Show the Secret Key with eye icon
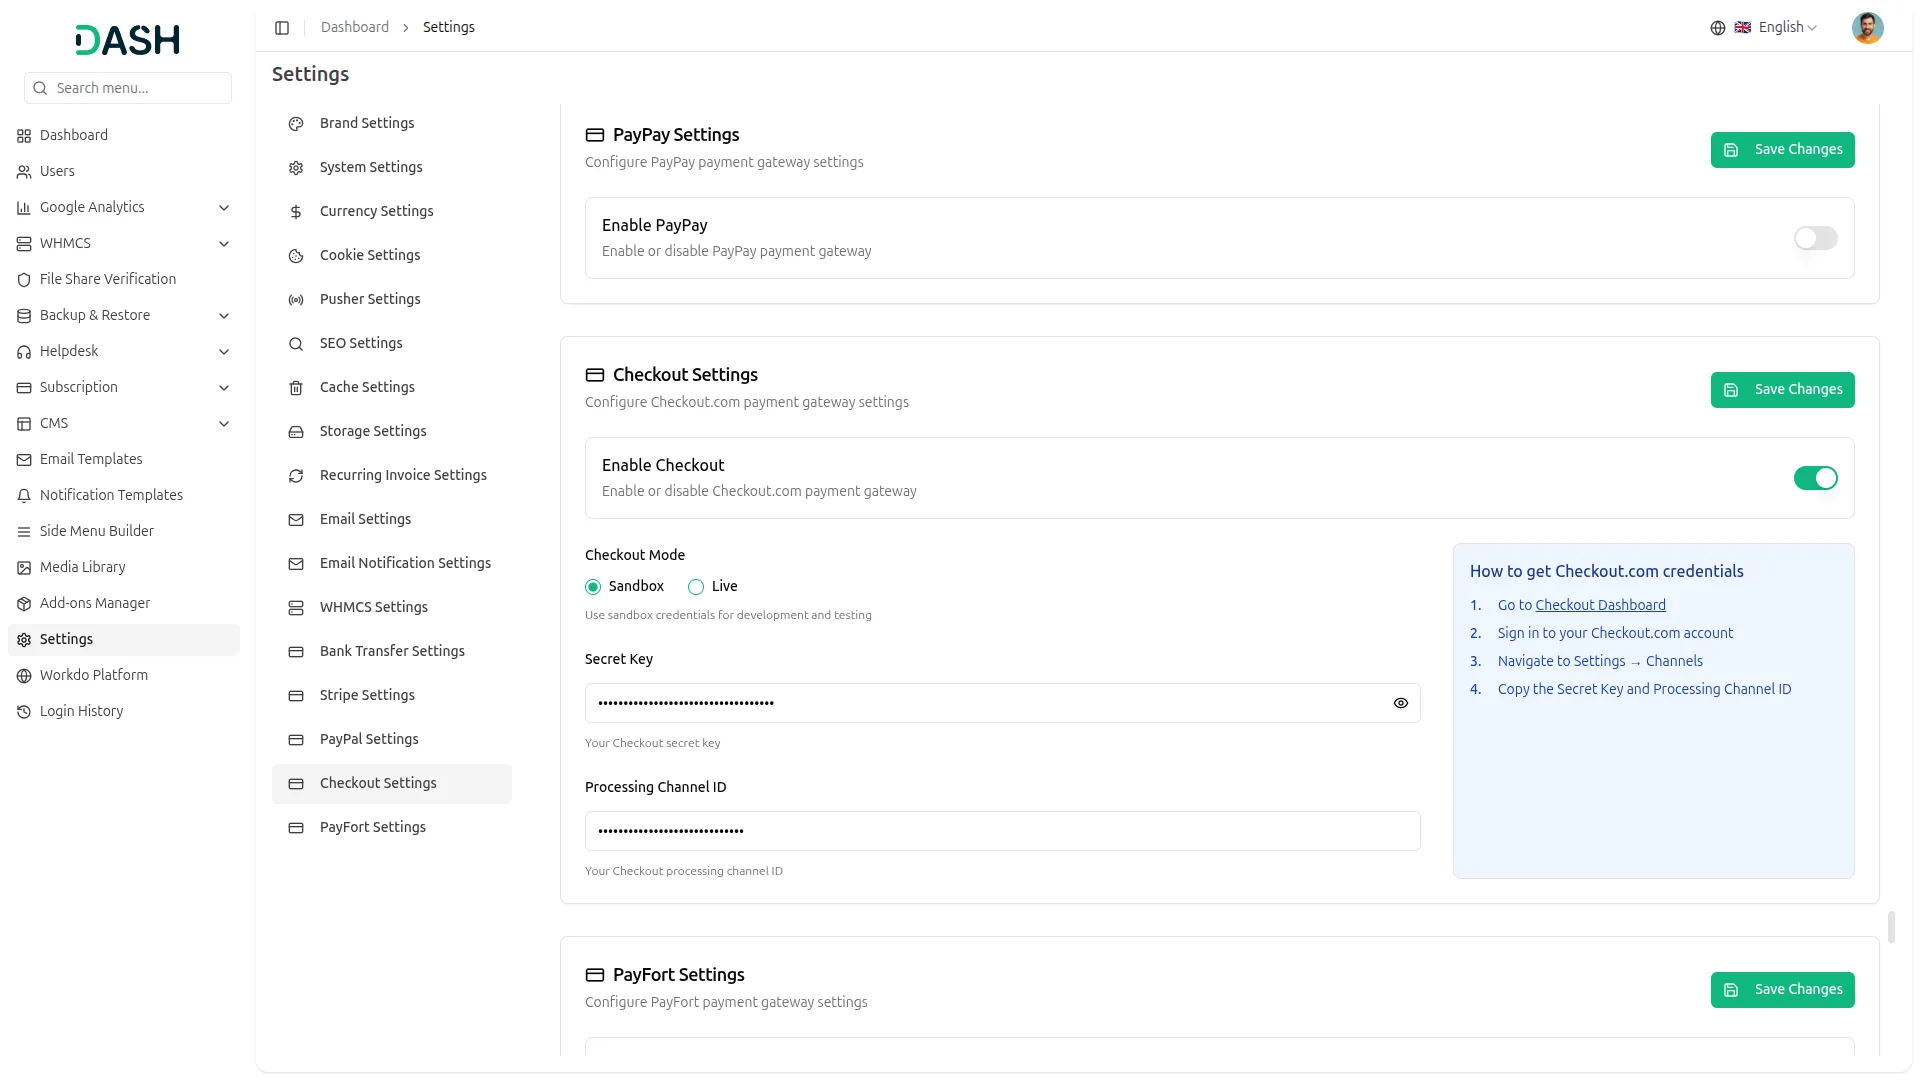This screenshot has width=1920, height=1080. [1400, 703]
